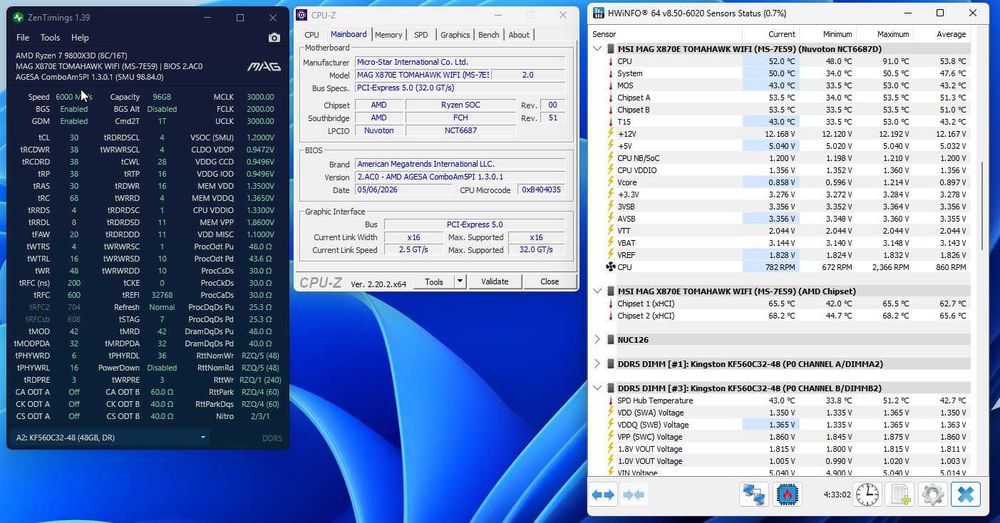
Task: Select the CPU-Z Mainboard tab
Action: (x=348, y=34)
